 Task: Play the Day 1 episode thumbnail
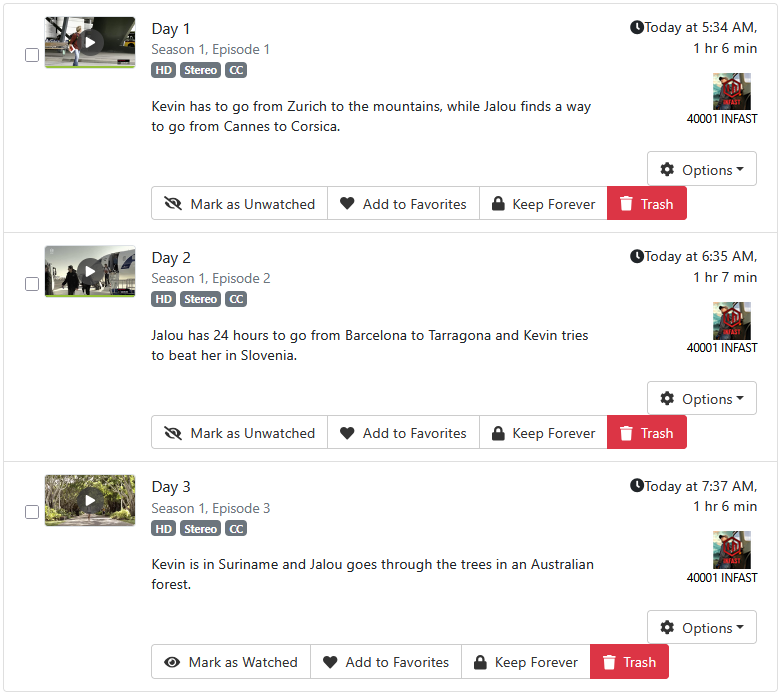pos(90,42)
